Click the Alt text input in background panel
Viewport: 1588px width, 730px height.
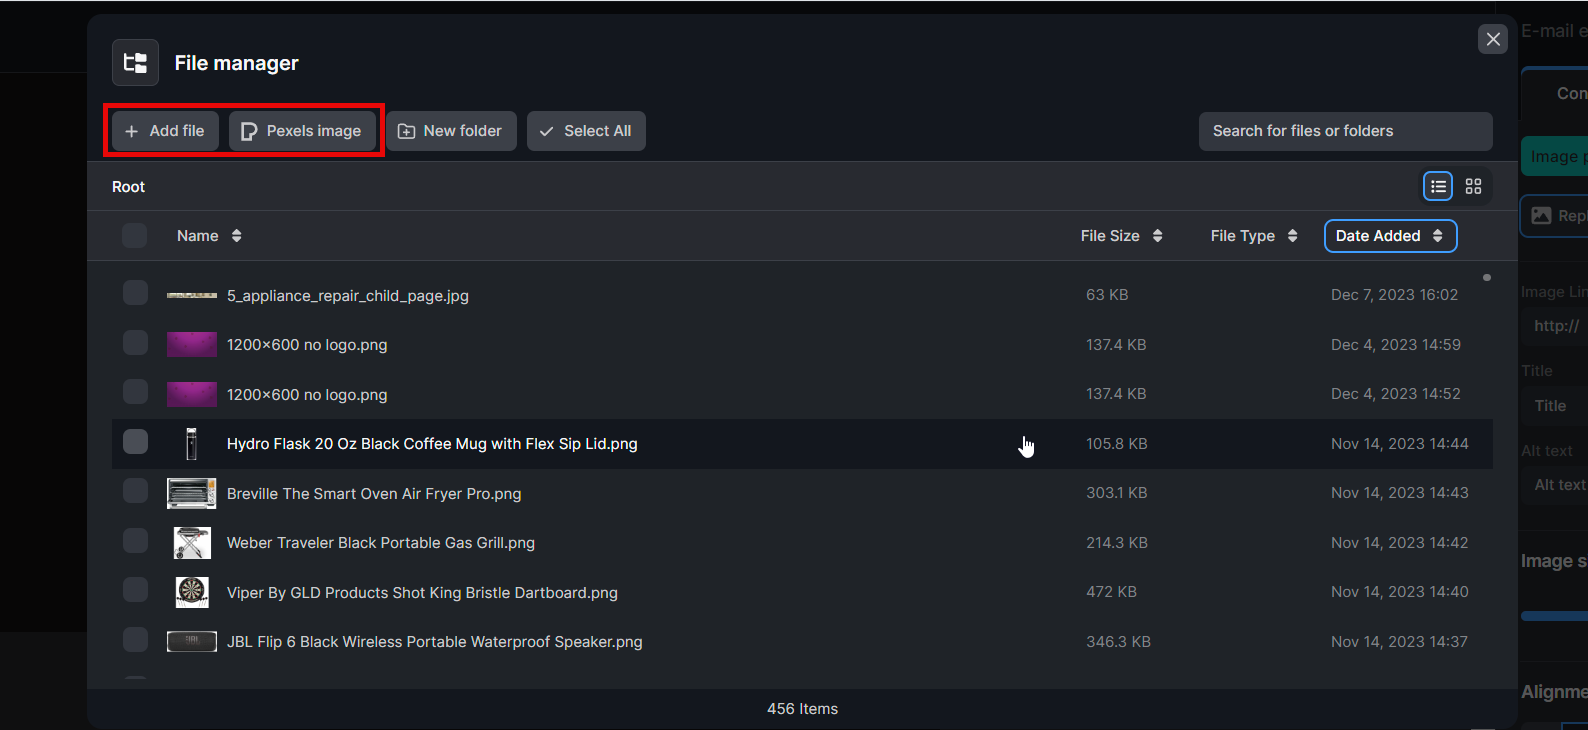click(x=1556, y=485)
